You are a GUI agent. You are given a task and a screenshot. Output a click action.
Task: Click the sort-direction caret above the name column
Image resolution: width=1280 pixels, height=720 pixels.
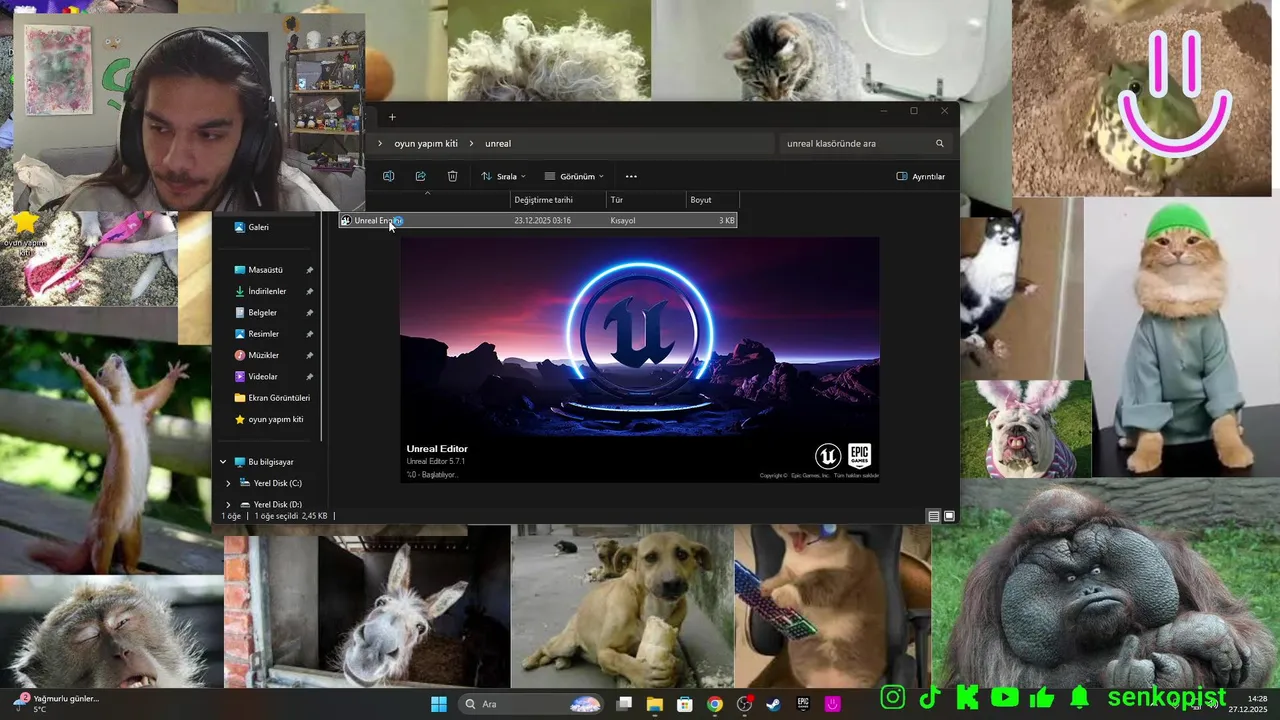pos(427,193)
